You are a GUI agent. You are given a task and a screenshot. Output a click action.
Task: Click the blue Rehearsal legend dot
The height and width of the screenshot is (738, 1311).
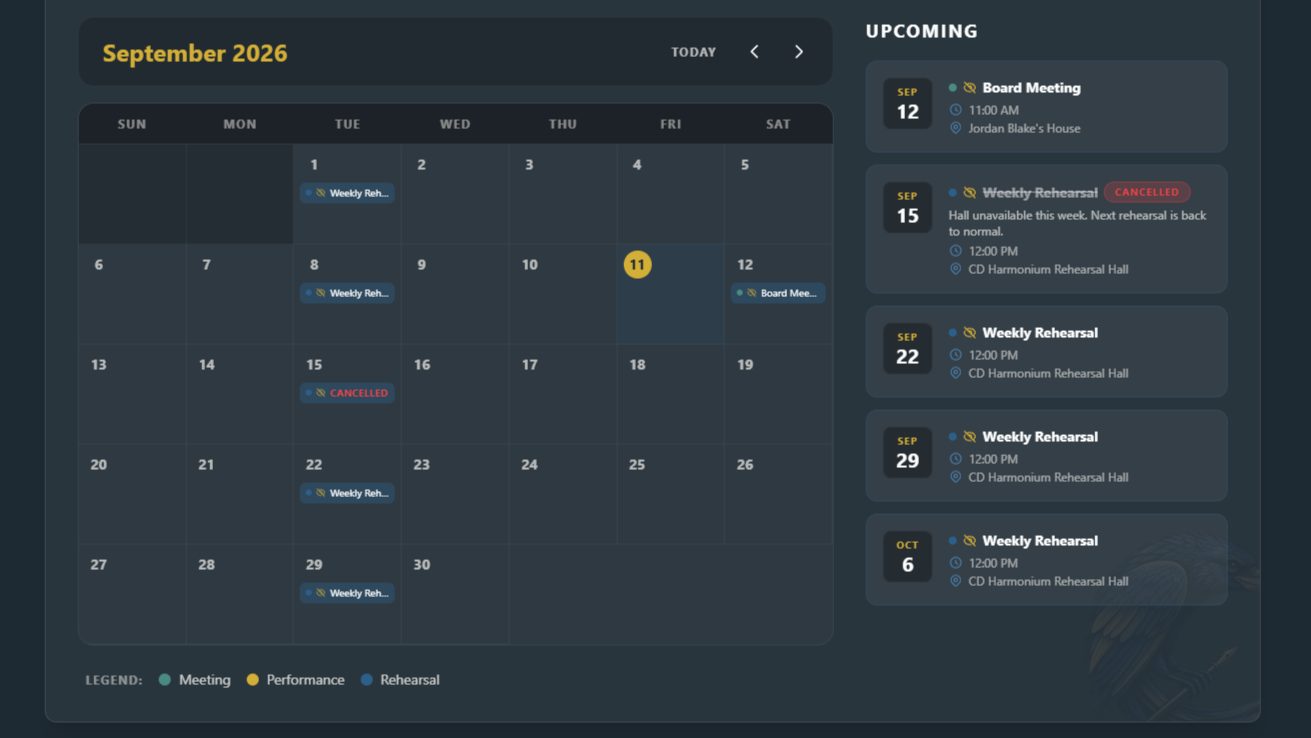click(366, 680)
